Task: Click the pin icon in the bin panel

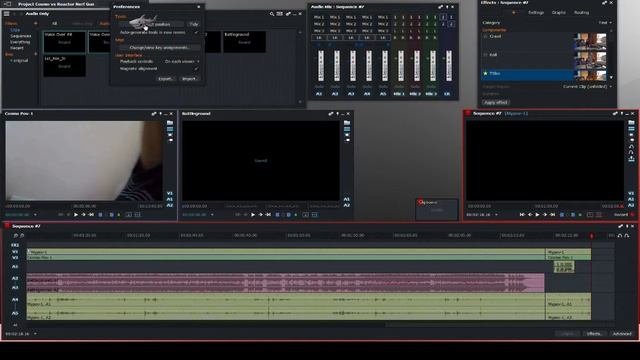Action: click(288, 14)
